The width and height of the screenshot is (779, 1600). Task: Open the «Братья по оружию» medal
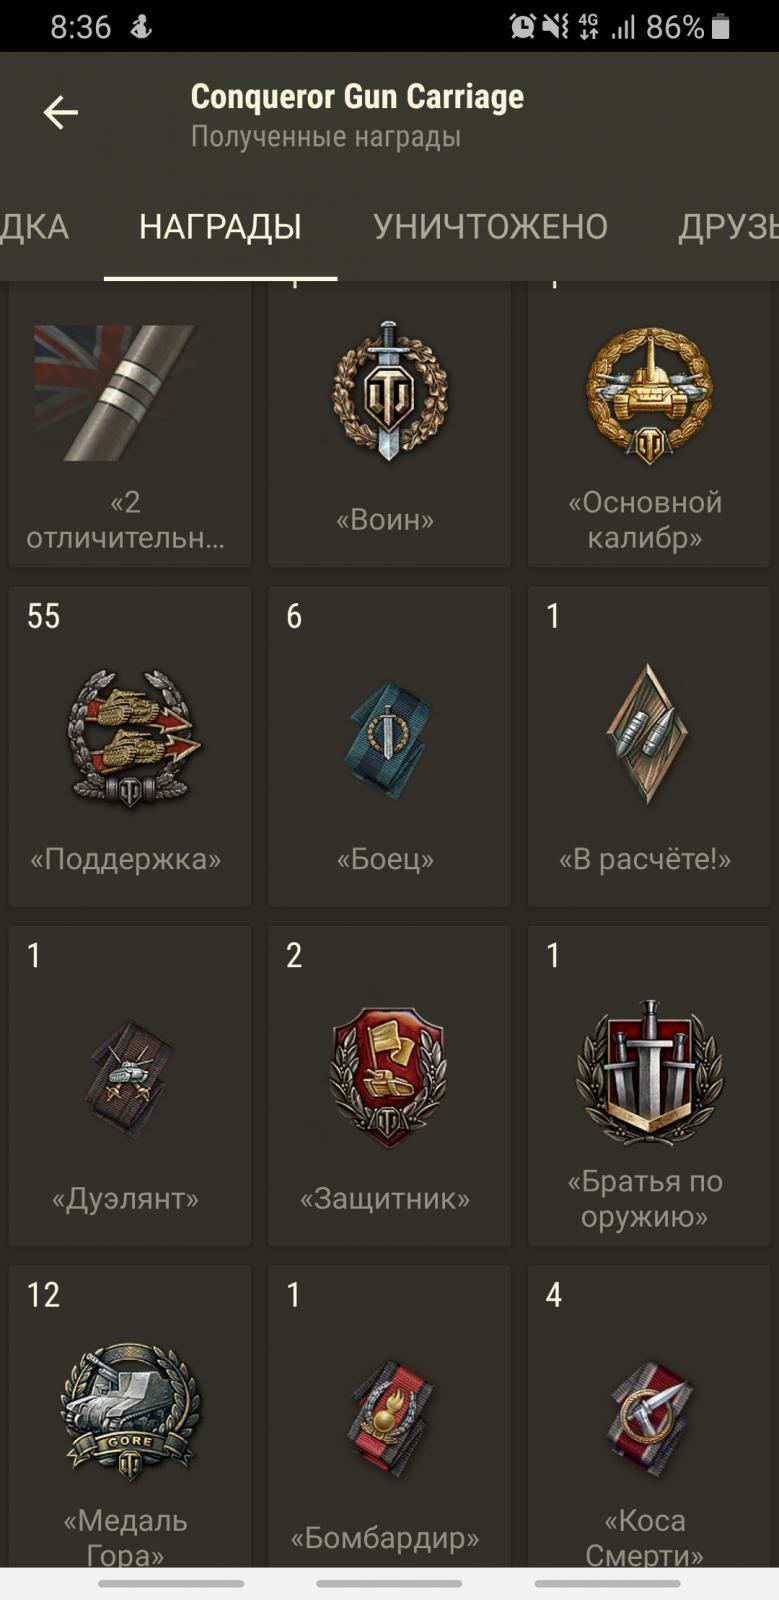pyautogui.click(x=649, y=1072)
